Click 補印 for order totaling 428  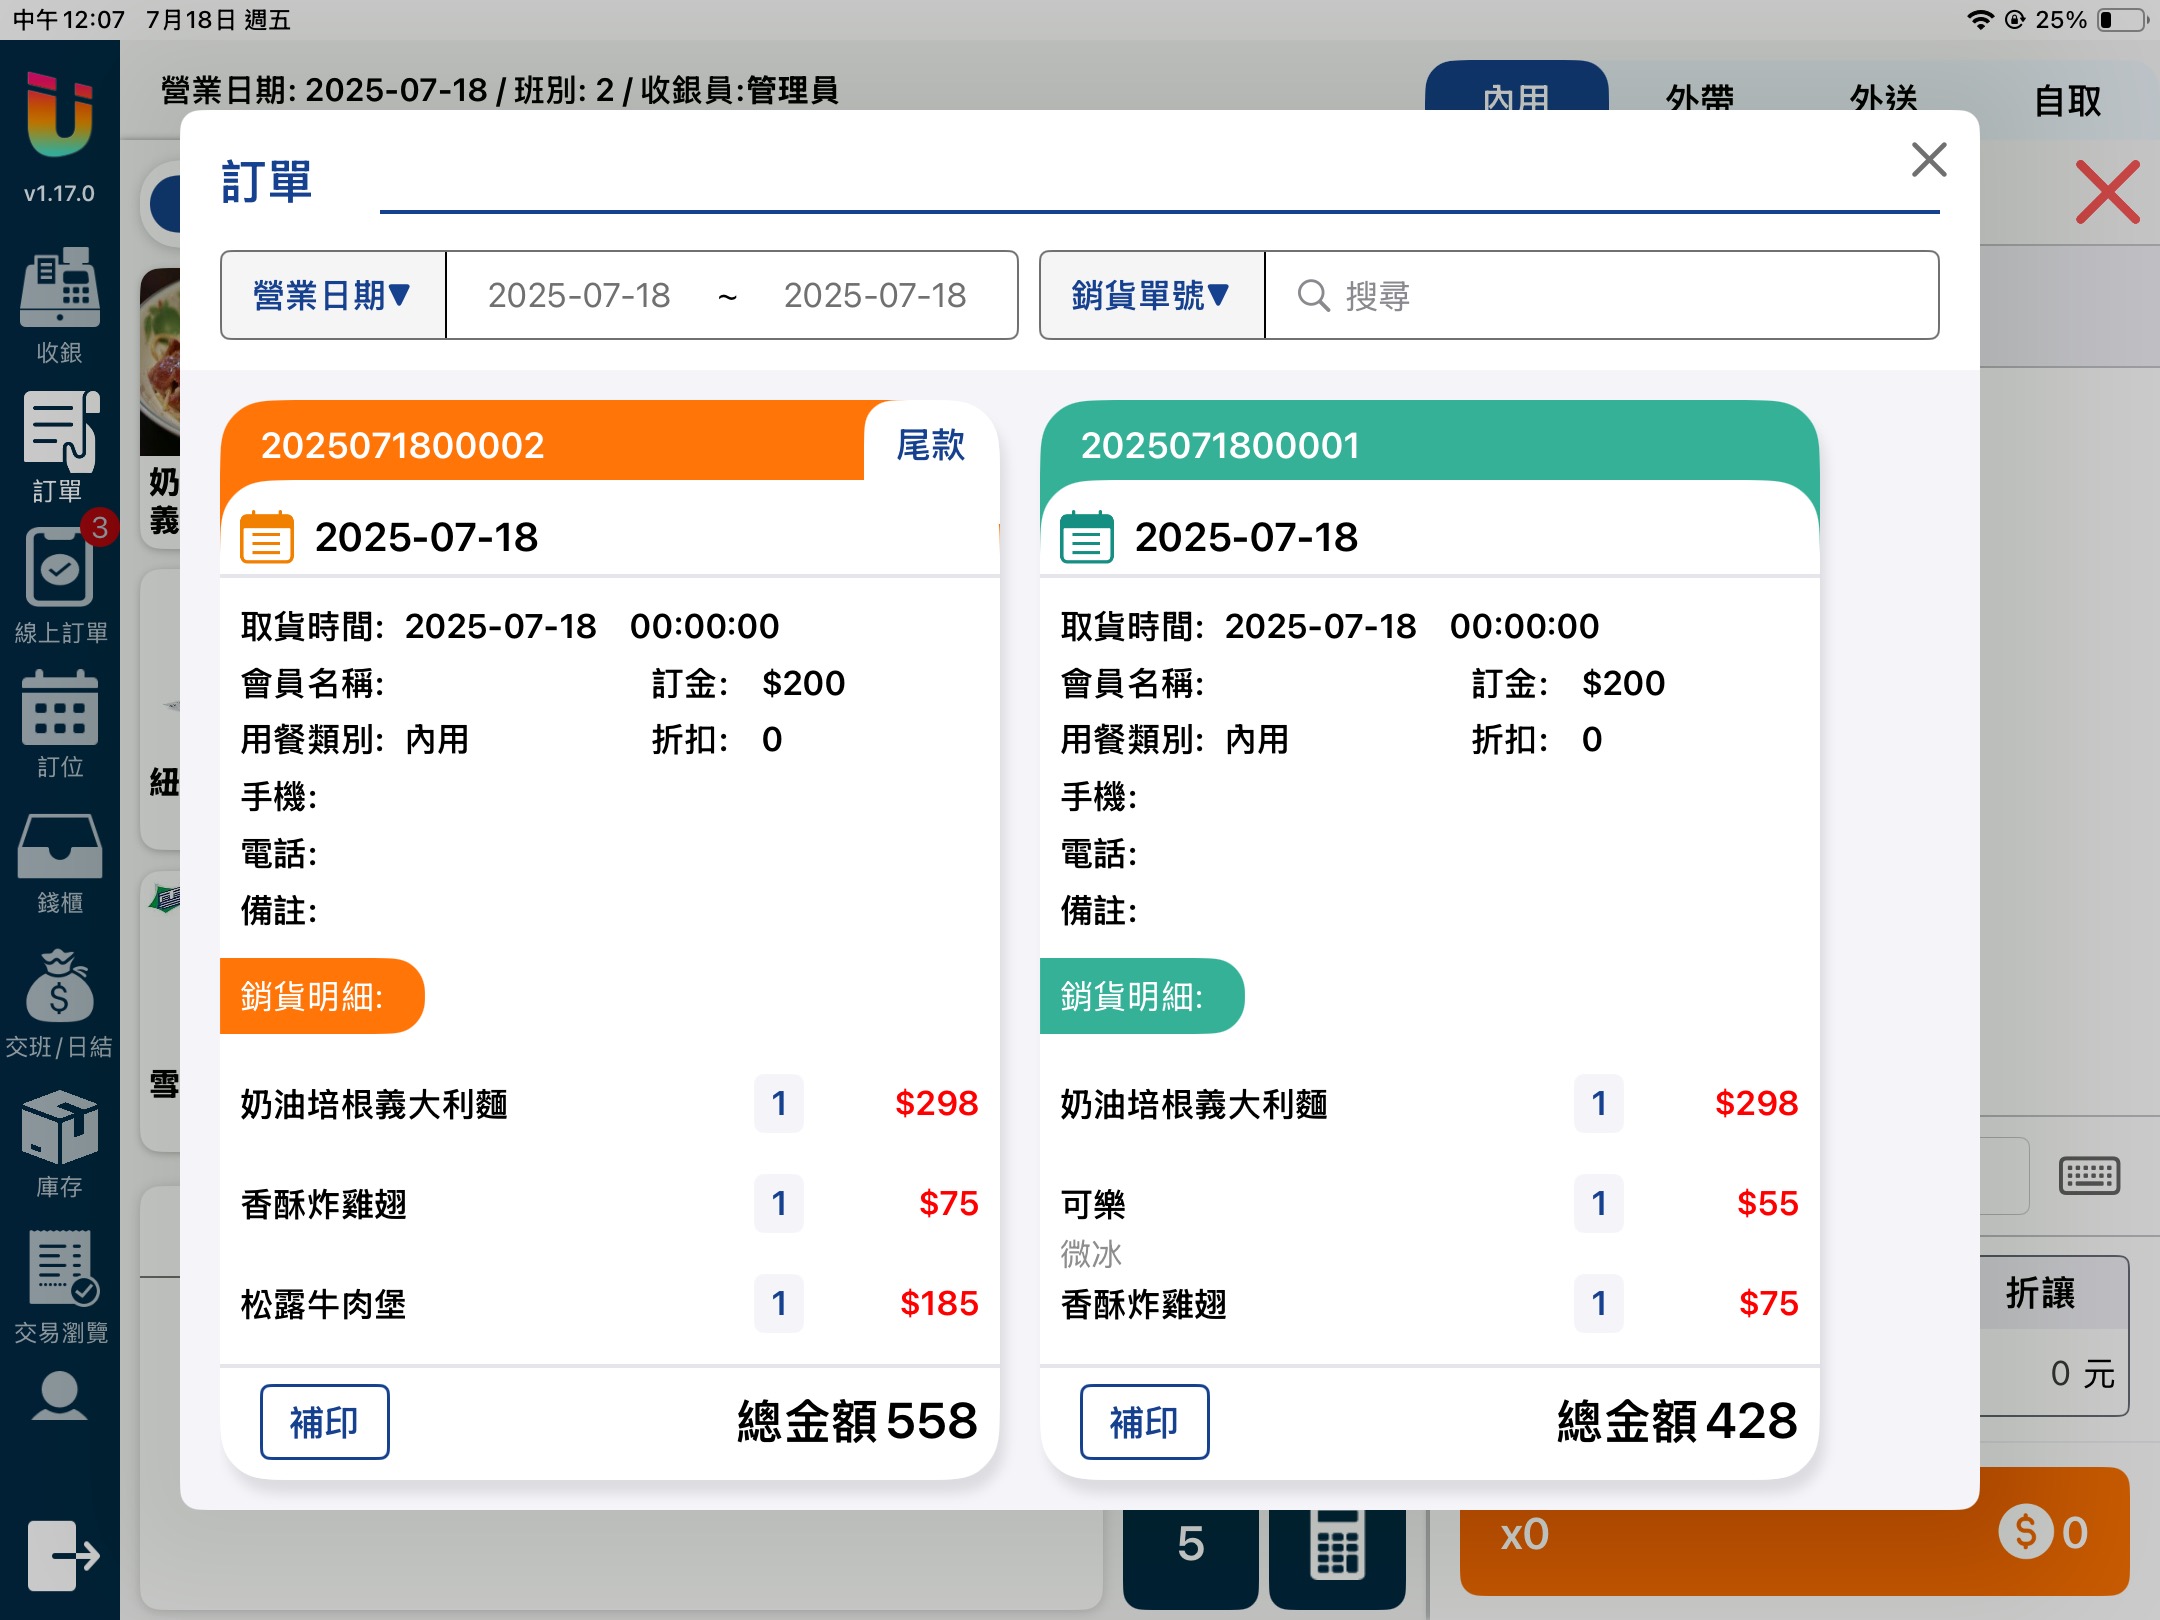1144,1421
